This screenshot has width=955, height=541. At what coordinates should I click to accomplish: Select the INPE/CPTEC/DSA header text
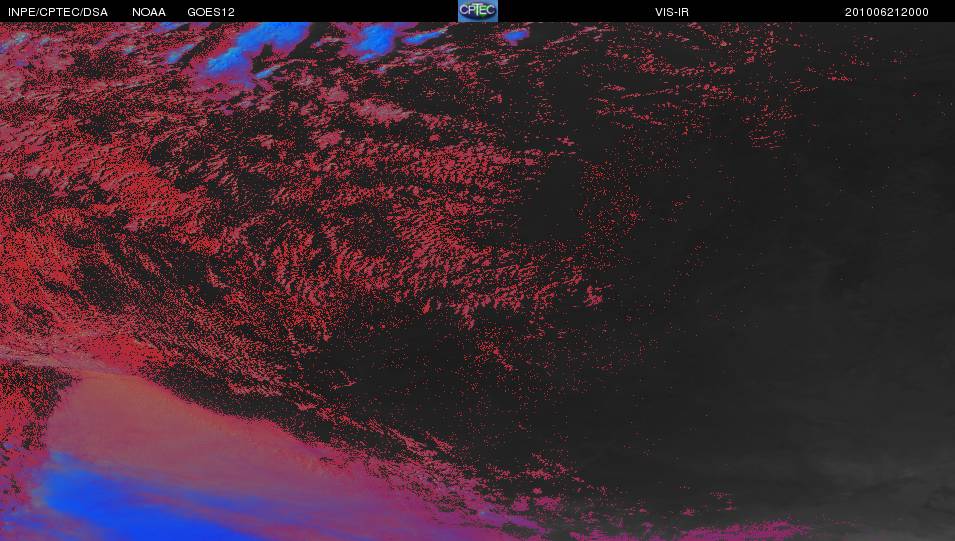[x=58, y=12]
